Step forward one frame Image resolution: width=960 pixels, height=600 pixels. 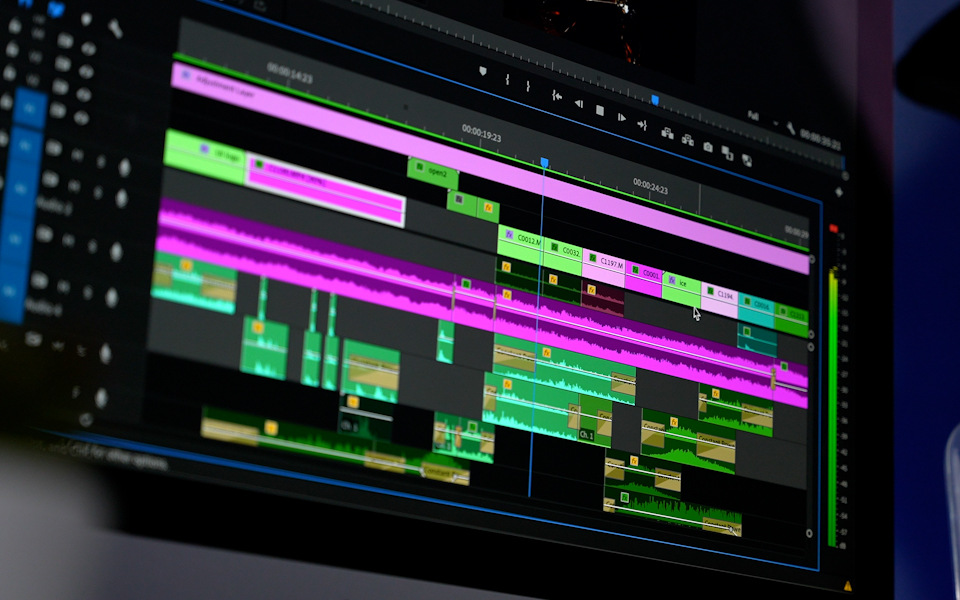(x=621, y=118)
